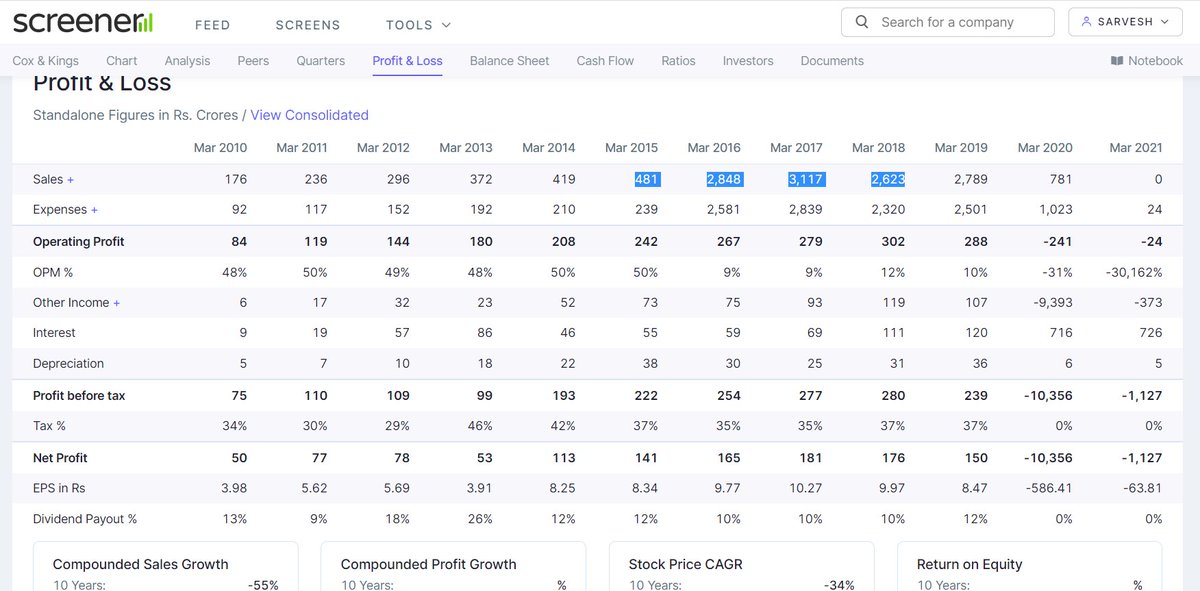Go to the FEED menu
The height and width of the screenshot is (591, 1200).
click(212, 24)
